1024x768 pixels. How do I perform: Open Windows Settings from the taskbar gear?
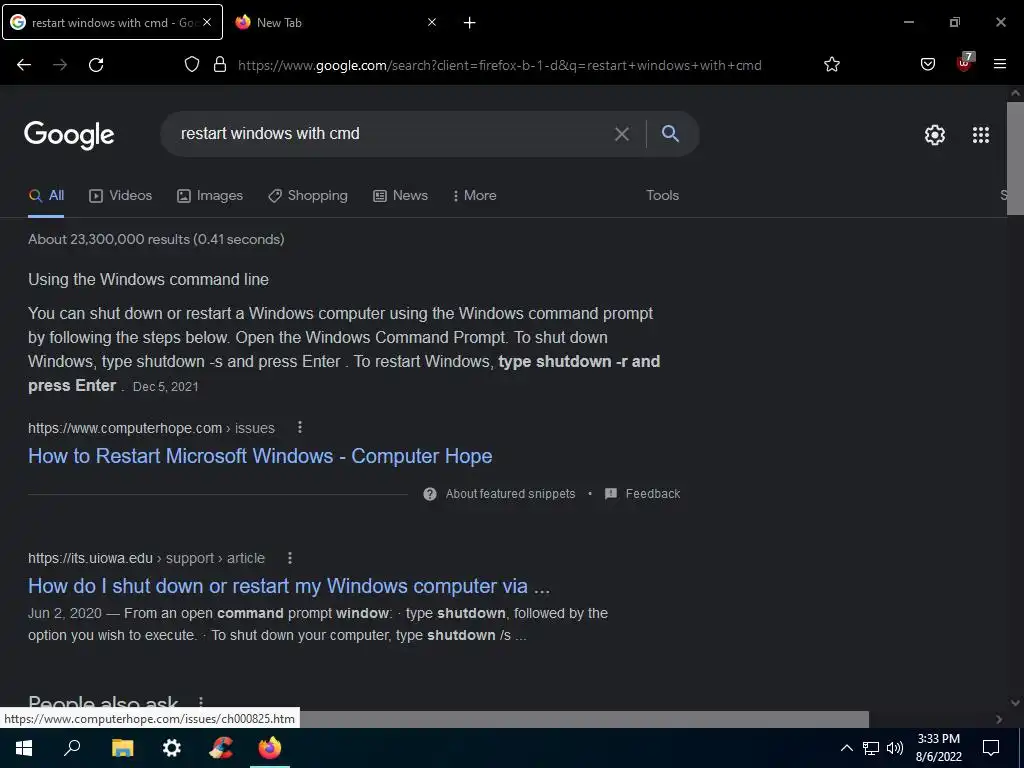(x=172, y=748)
